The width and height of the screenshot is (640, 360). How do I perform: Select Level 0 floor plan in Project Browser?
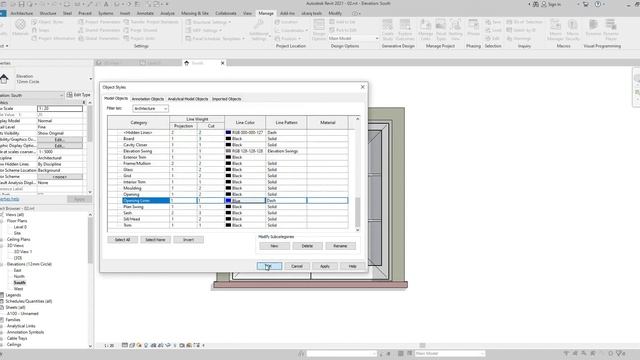pyautogui.click(x=20, y=227)
